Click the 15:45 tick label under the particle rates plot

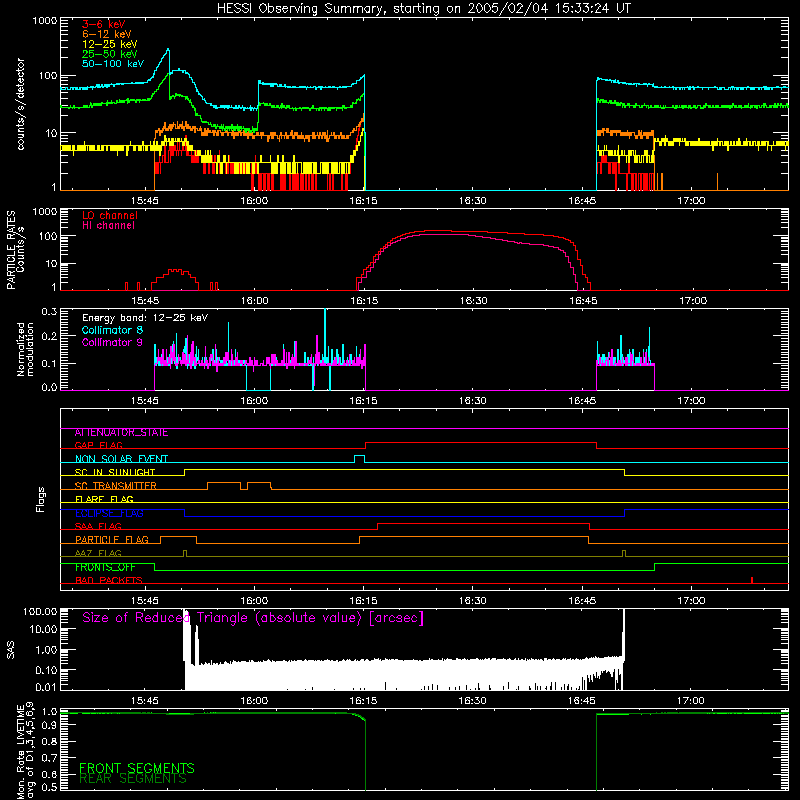tap(145, 301)
